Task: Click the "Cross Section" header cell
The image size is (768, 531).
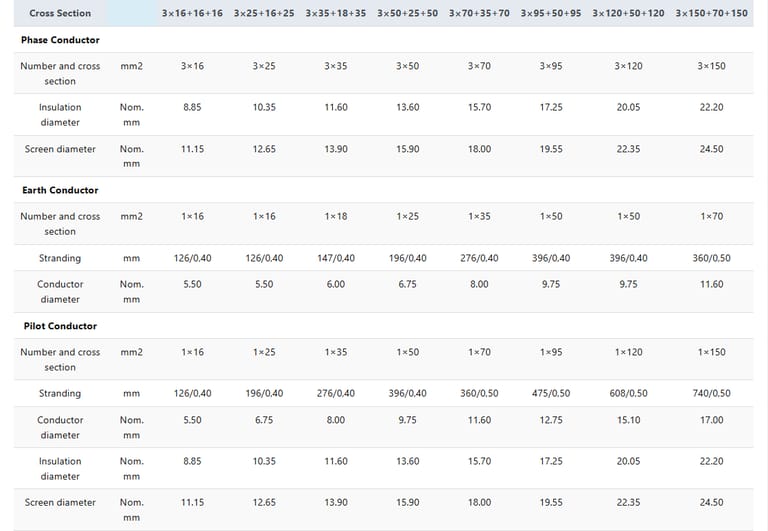Action: tap(60, 13)
